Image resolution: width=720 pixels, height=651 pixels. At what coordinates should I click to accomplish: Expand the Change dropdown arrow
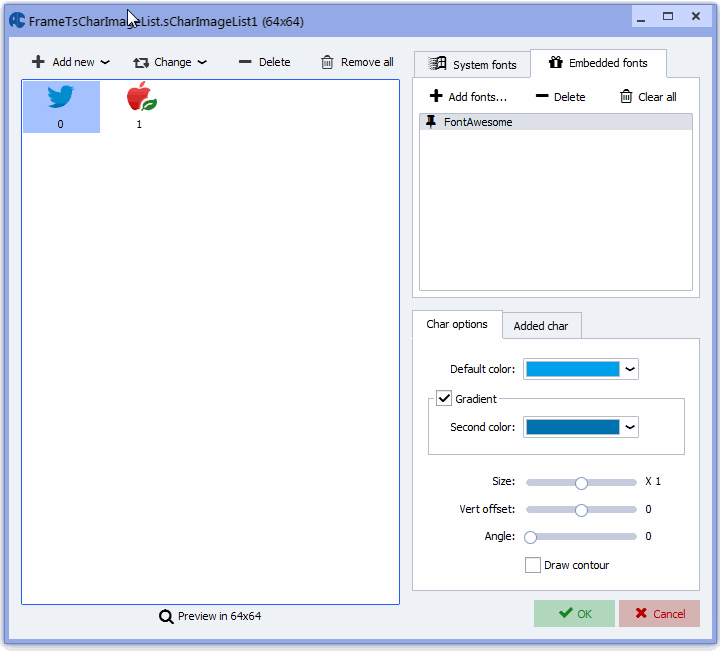(202, 62)
